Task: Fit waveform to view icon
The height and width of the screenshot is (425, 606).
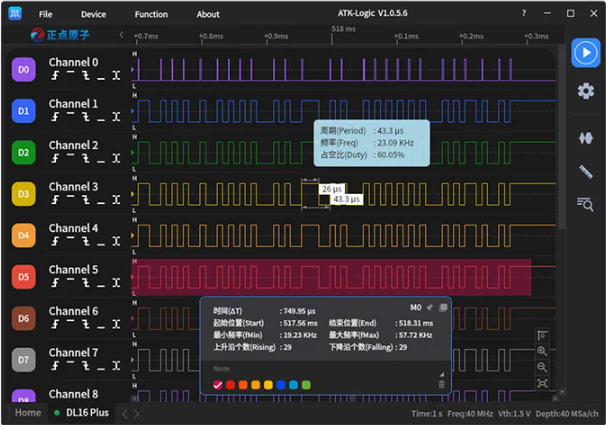Action: [x=542, y=383]
